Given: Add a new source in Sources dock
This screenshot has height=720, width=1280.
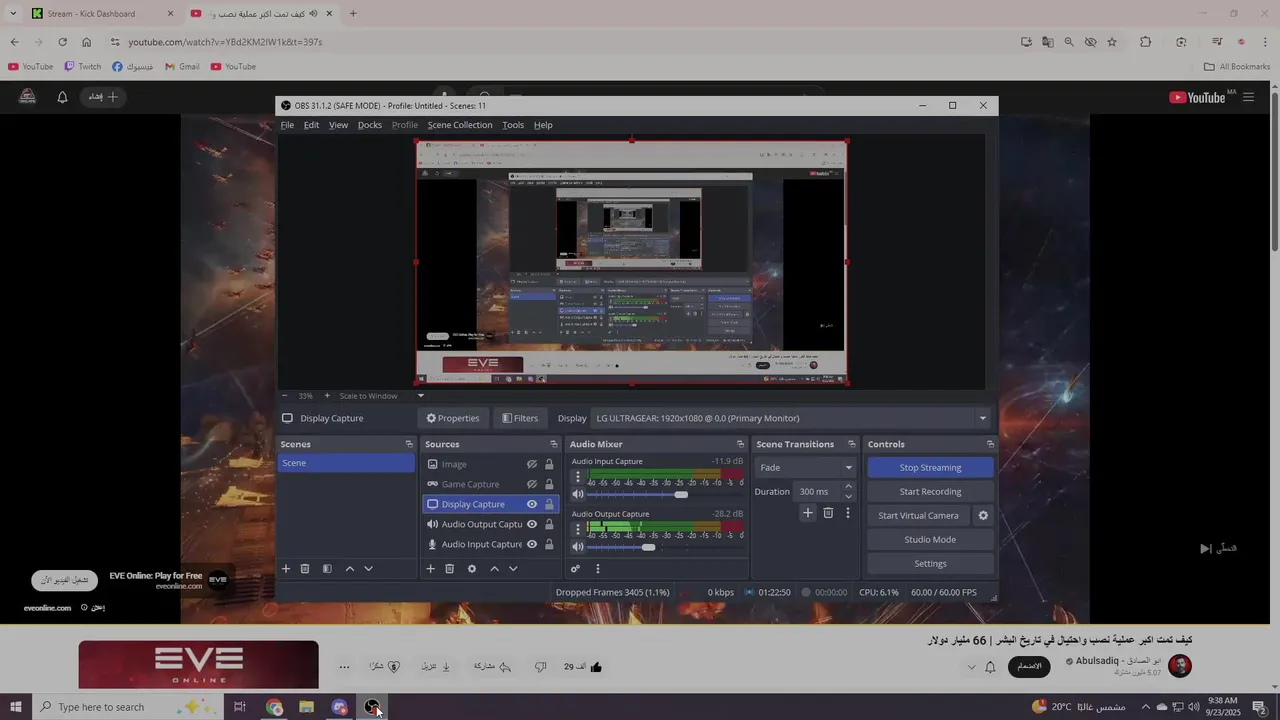Looking at the screenshot, I should coord(430,569).
